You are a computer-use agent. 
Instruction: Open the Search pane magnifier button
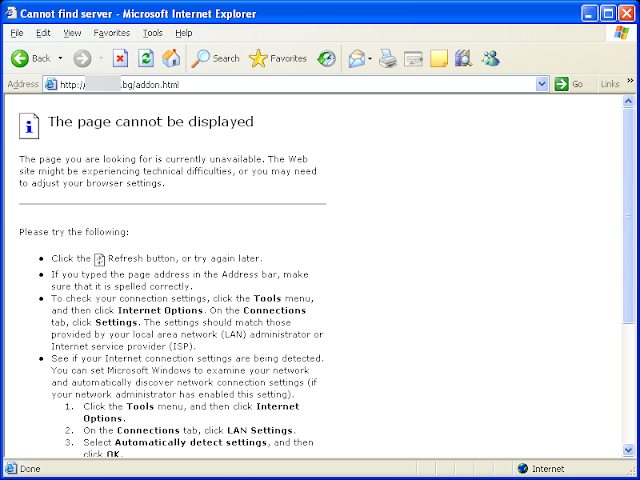click(x=215, y=58)
